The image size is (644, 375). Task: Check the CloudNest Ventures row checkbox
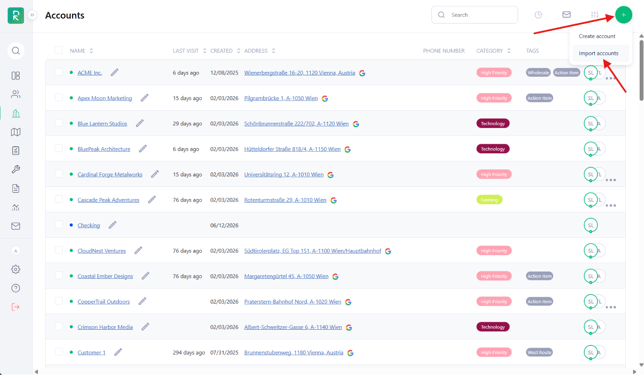(59, 250)
